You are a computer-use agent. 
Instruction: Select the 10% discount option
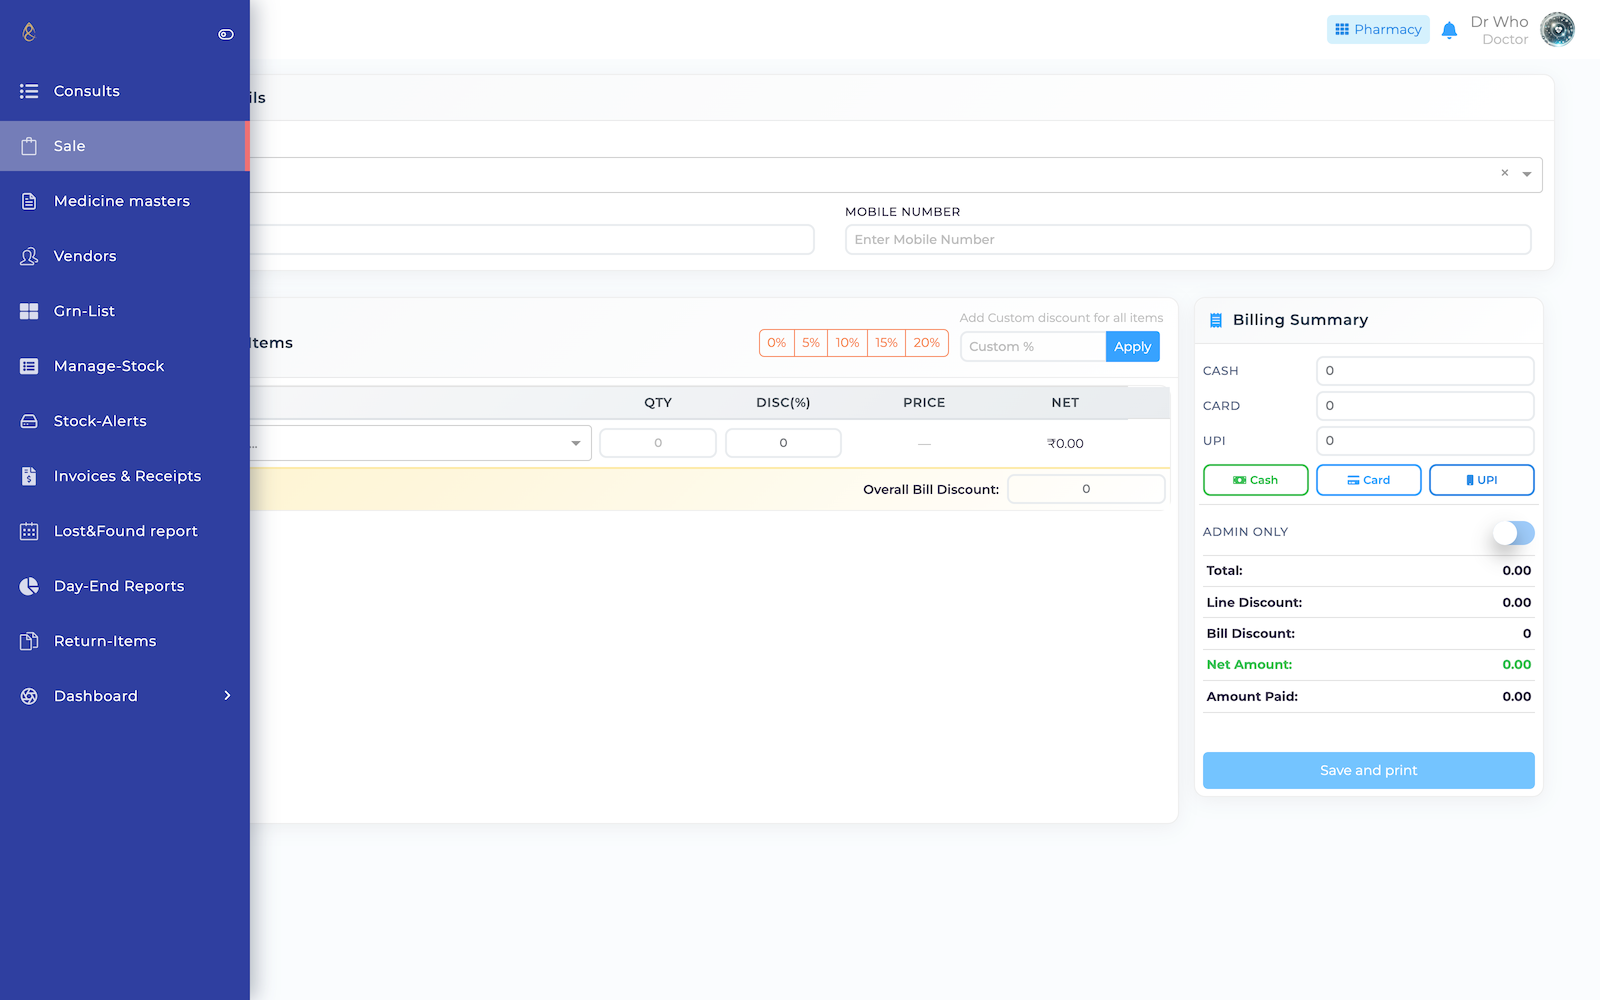tap(847, 343)
